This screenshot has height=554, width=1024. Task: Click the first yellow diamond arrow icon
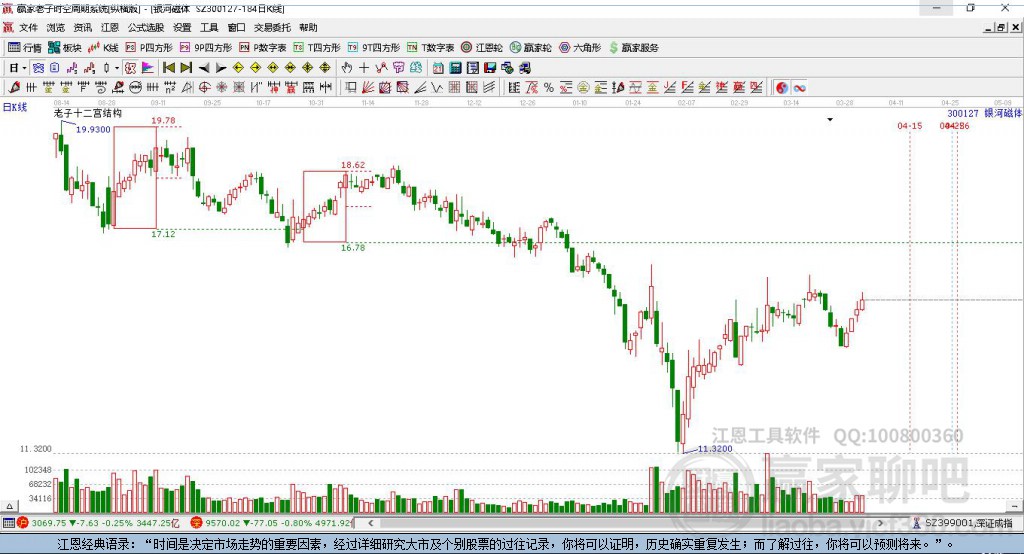238,68
